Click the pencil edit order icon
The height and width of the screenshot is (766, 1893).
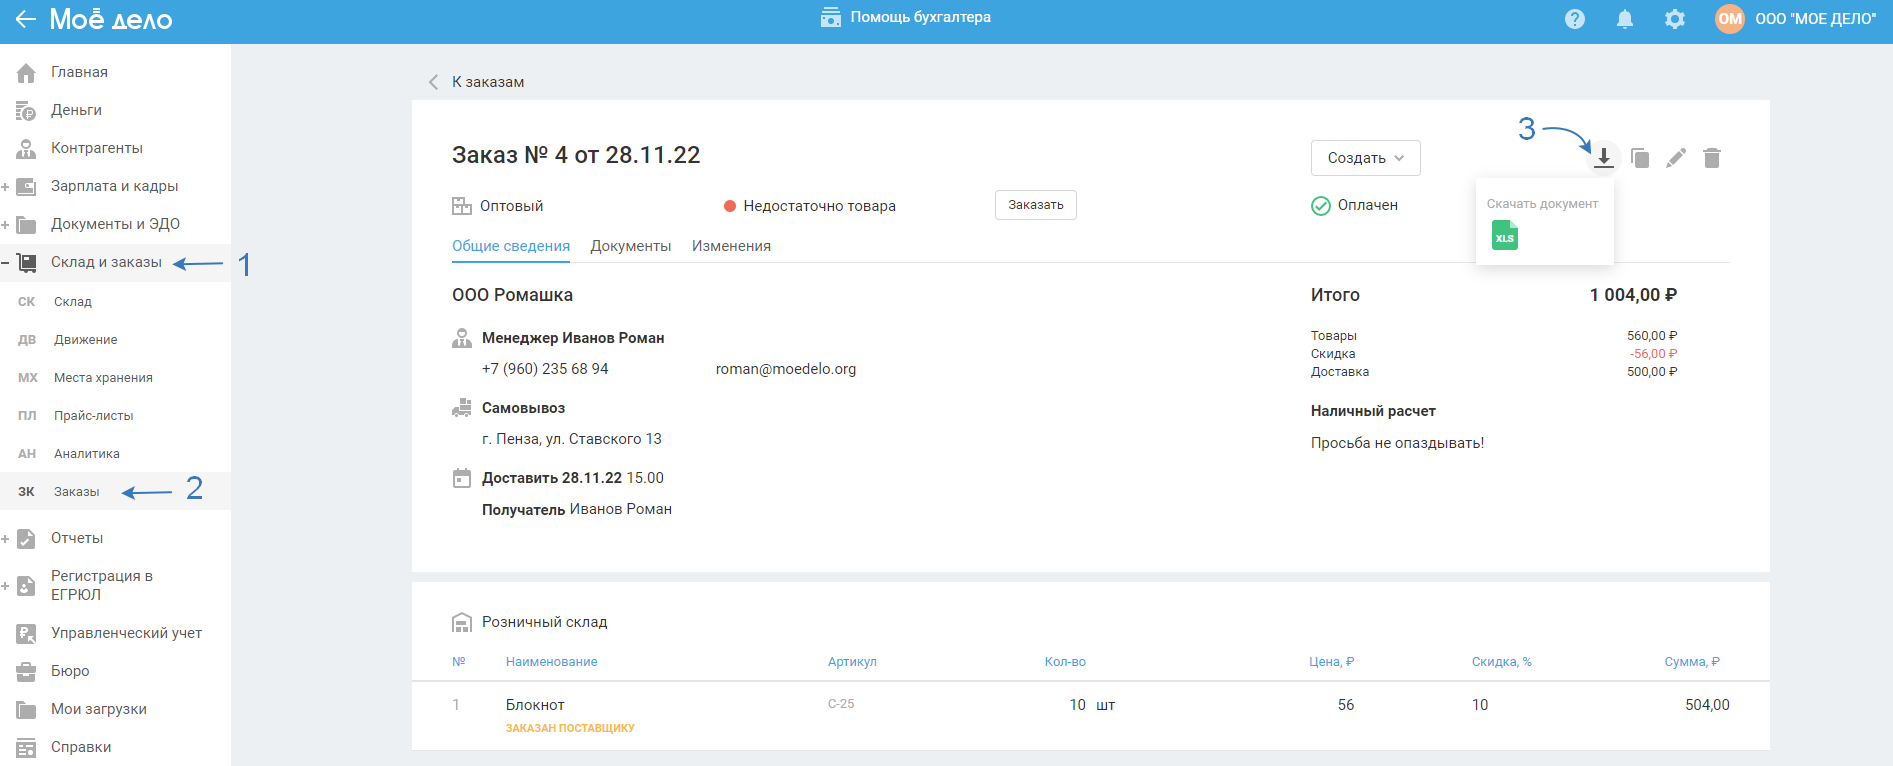tap(1676, 158)
